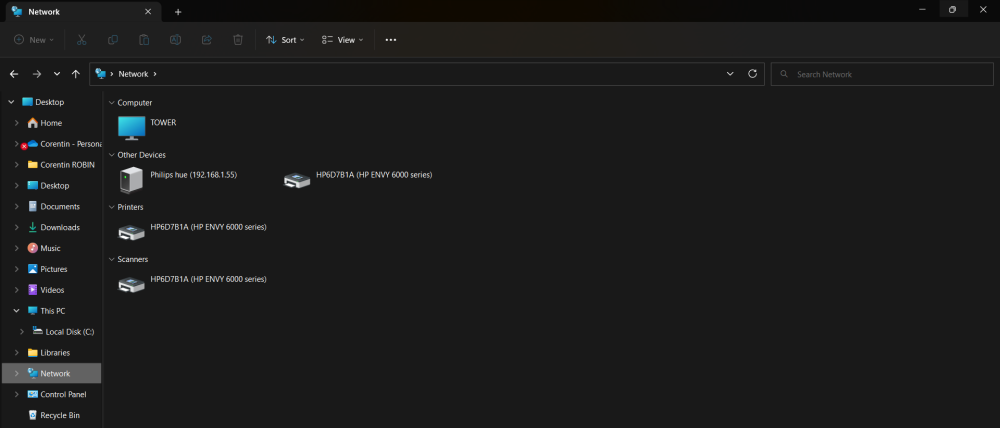Image resolution: width=1000 pixels, height=428 pixels.
Task: Expand the Home tree node
Action: [16, 123]
